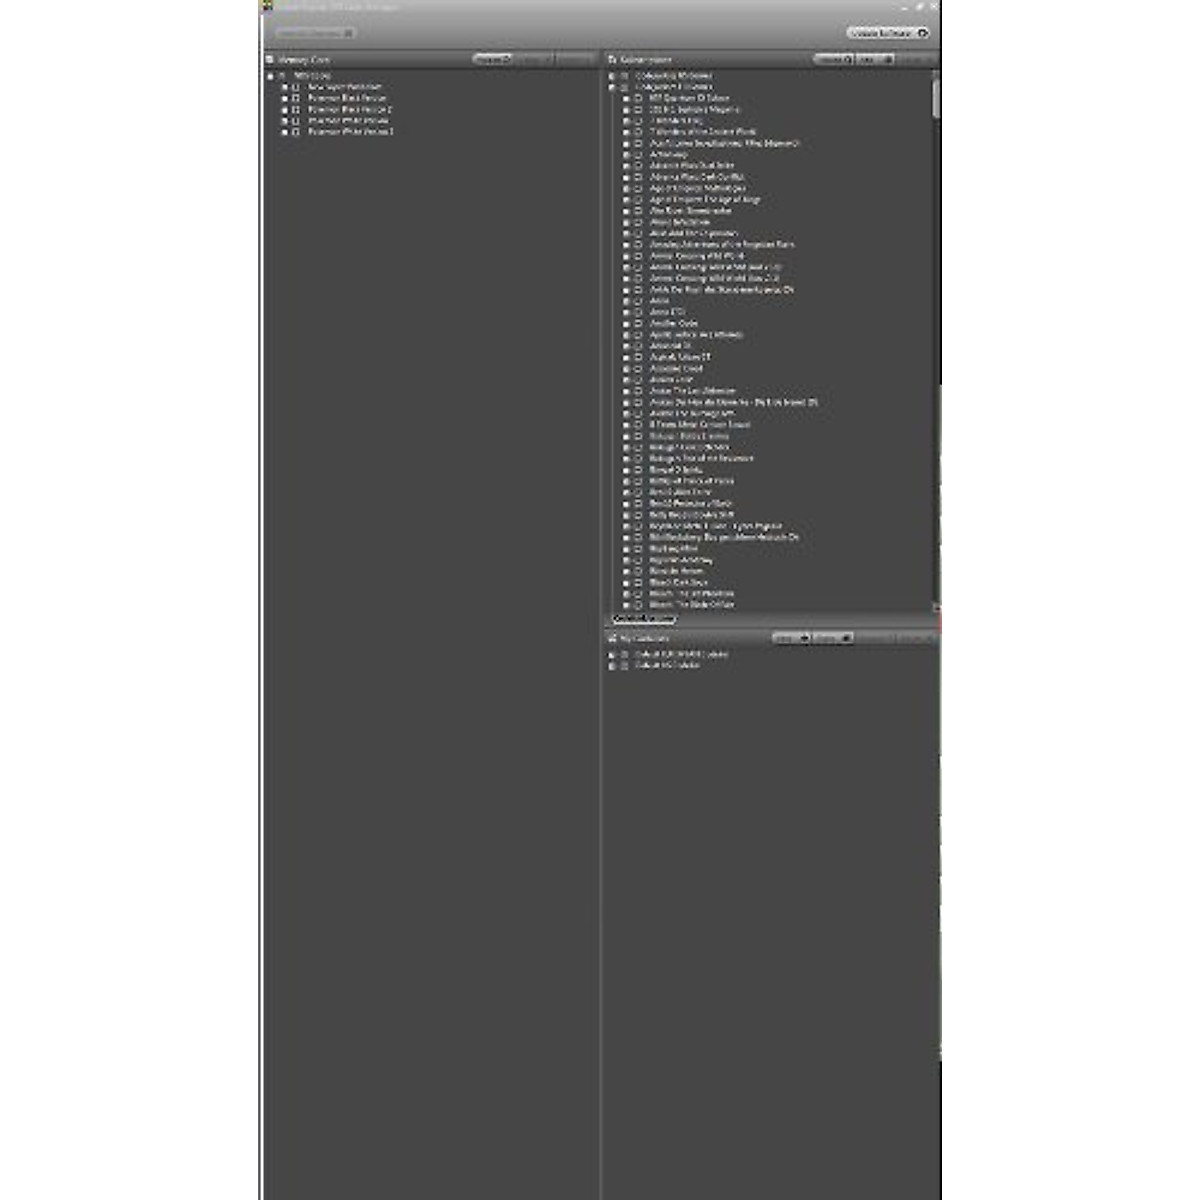Expand the Advance Wars: Dual Strike entry

[627, 166]
